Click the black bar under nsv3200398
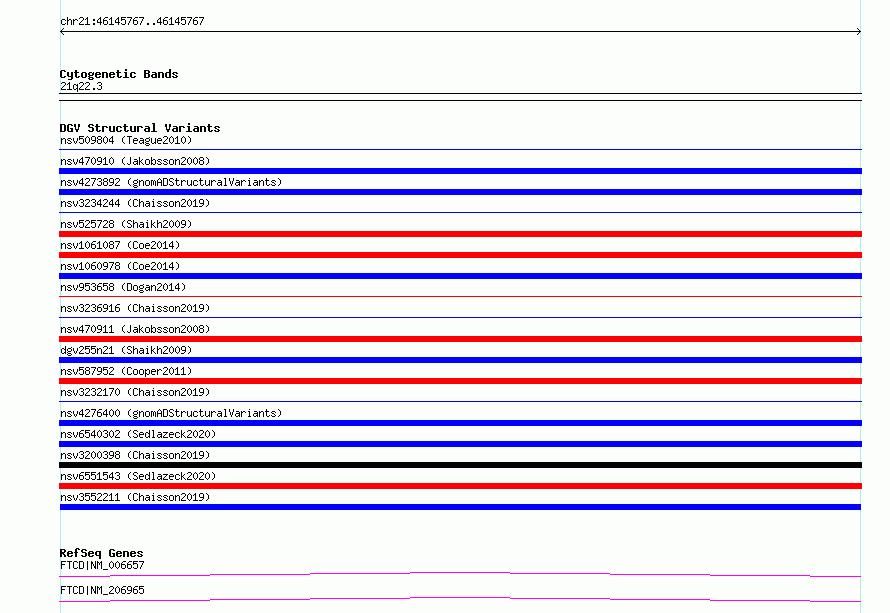This screenshot has height=613, width=890. [460, 465]
